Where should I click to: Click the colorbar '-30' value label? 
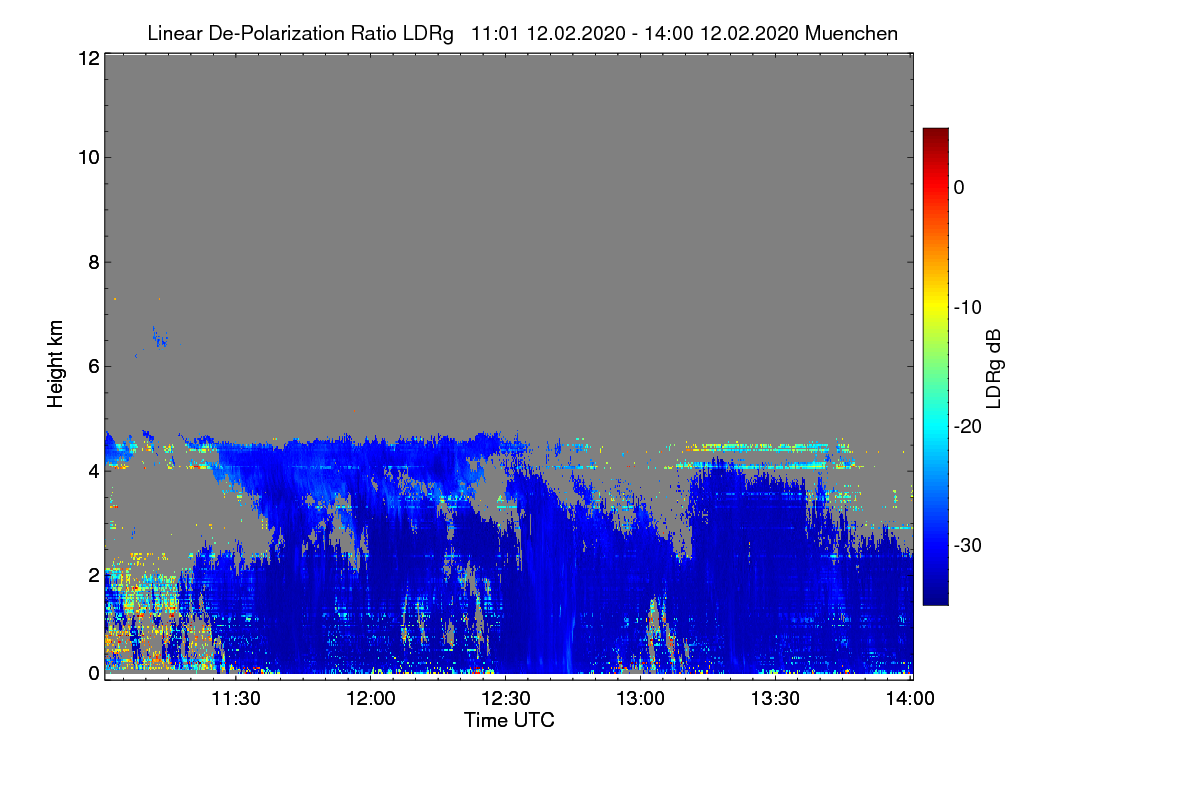coord(969,545)
